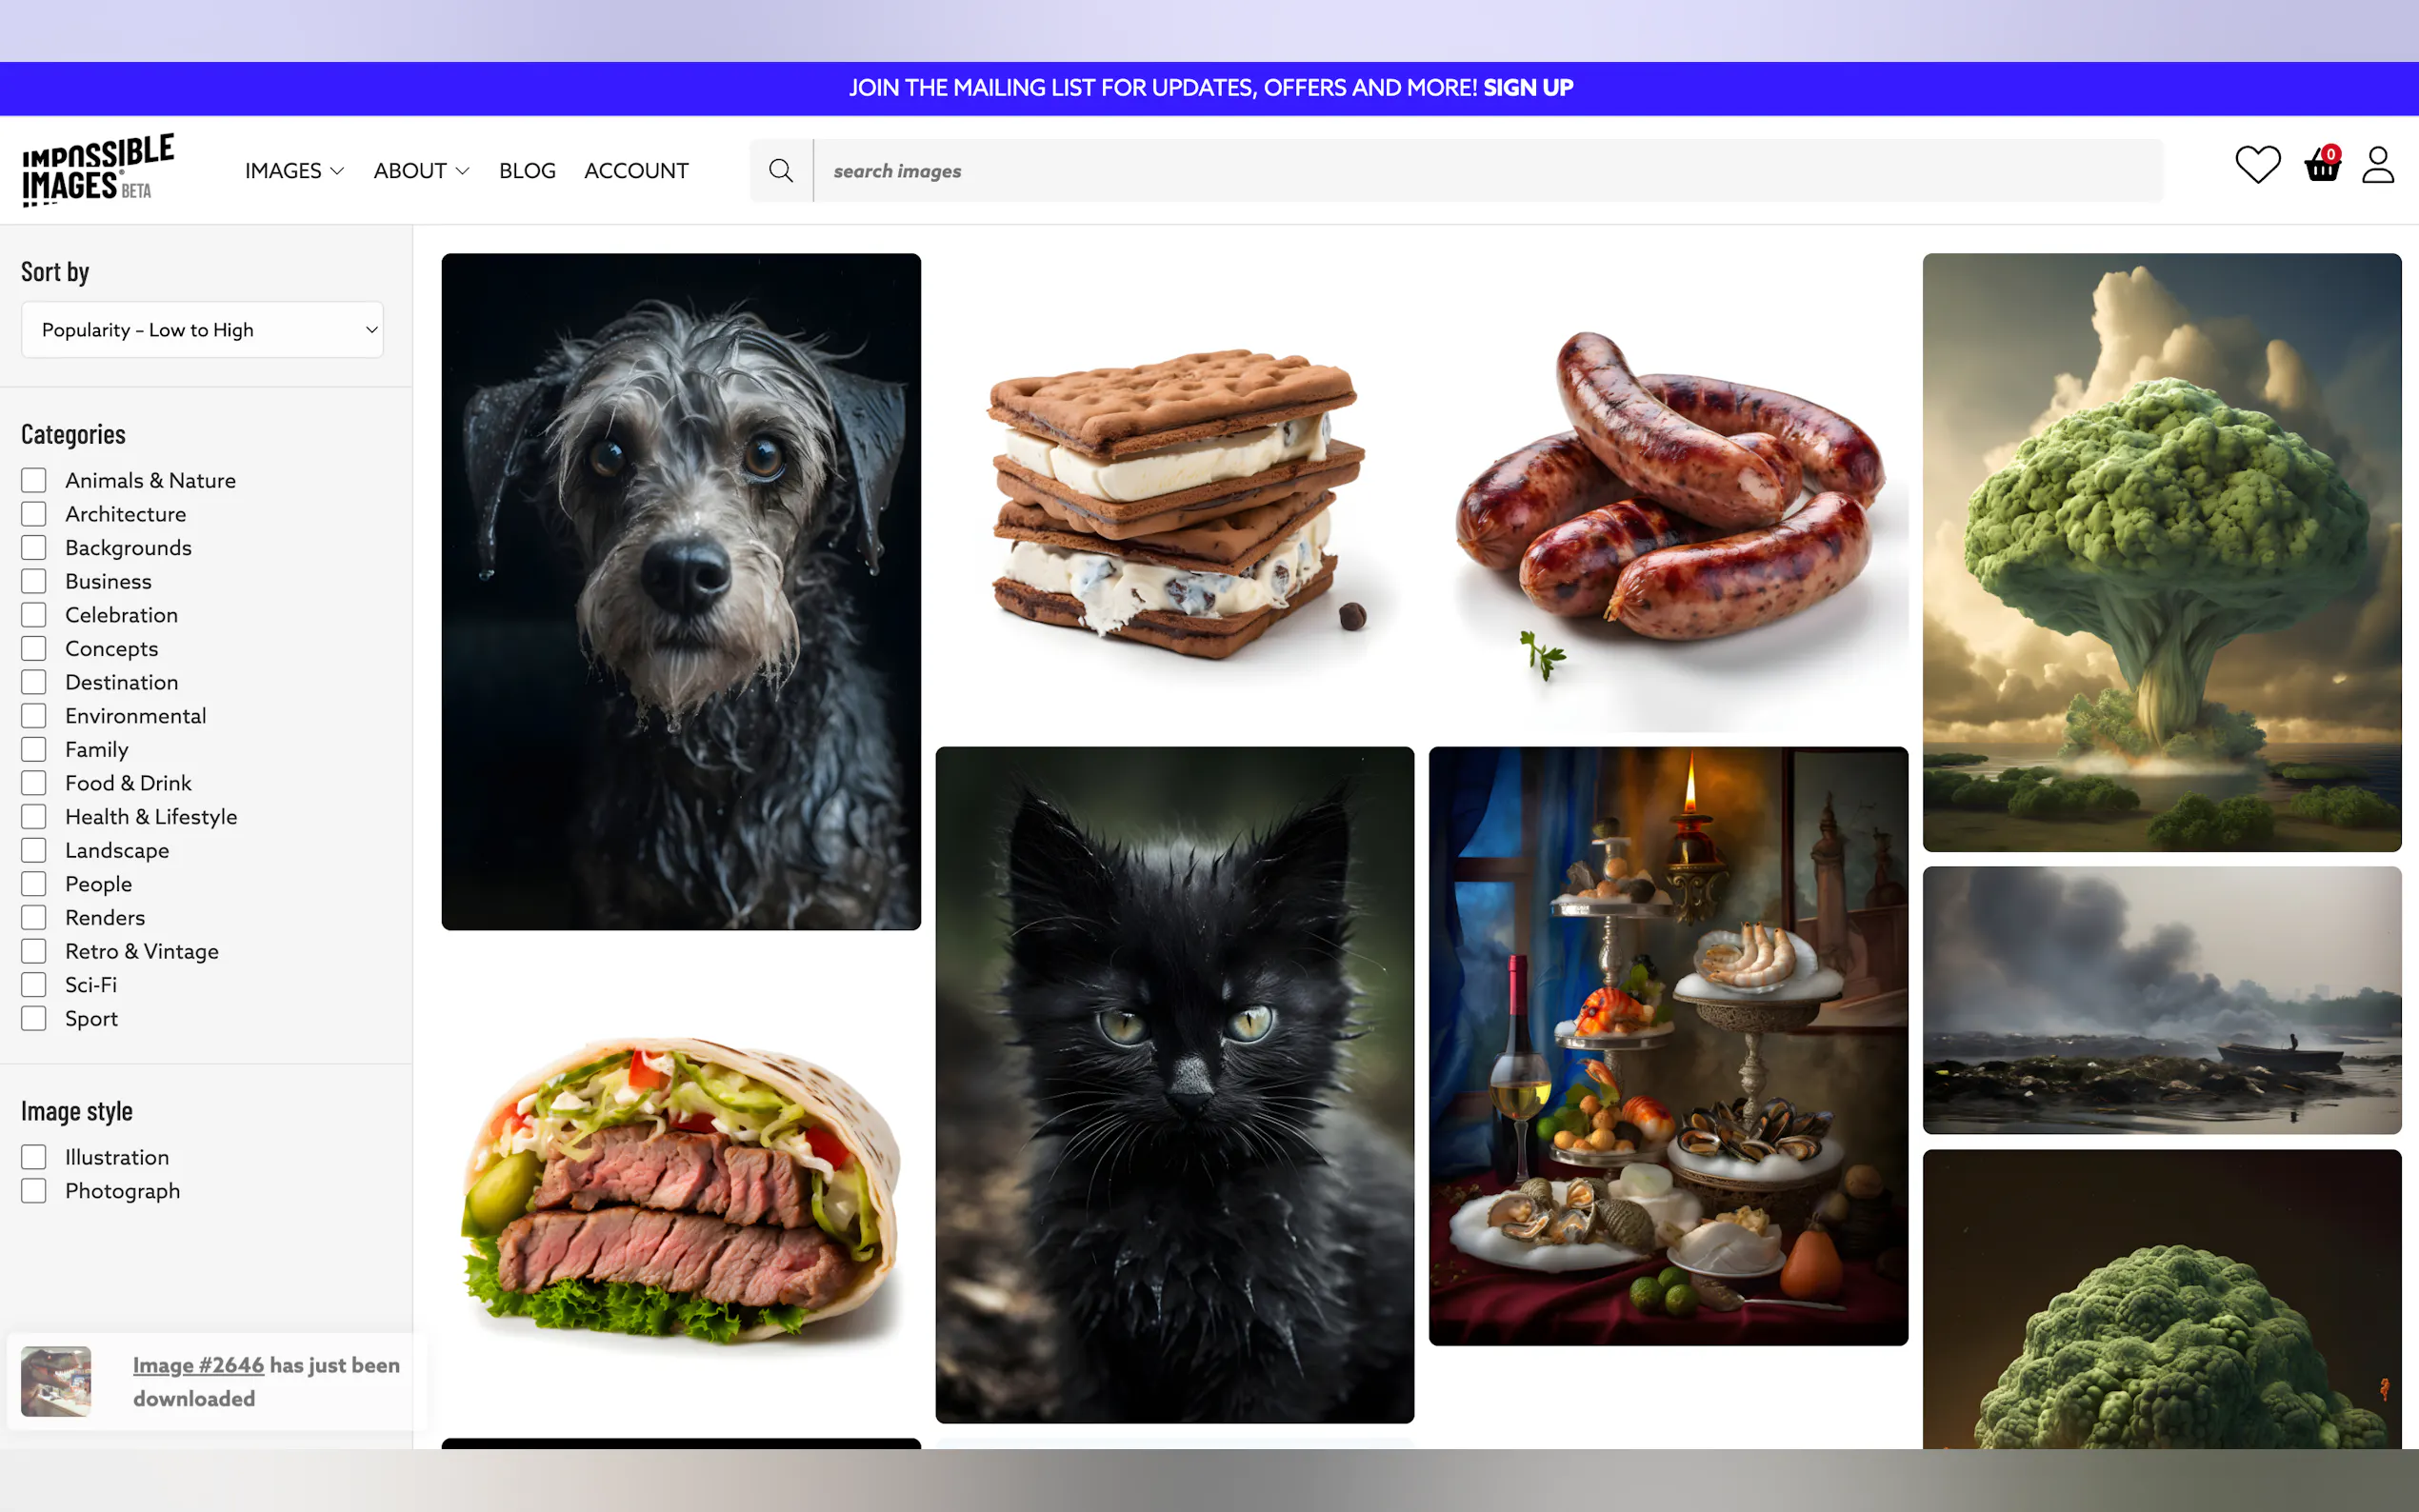This screenshot has width=2419, height=1512.
Task: Open the ACCOUNT menu item
Action: tap(636, 170)
